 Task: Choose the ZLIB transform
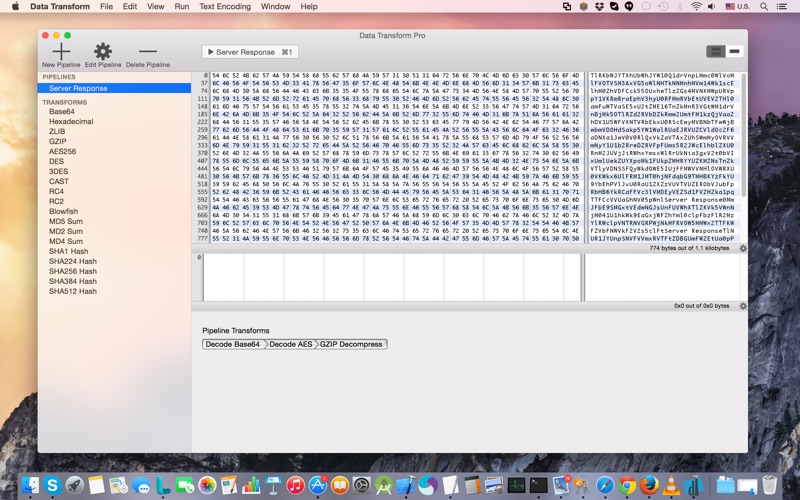pos(57,131)
